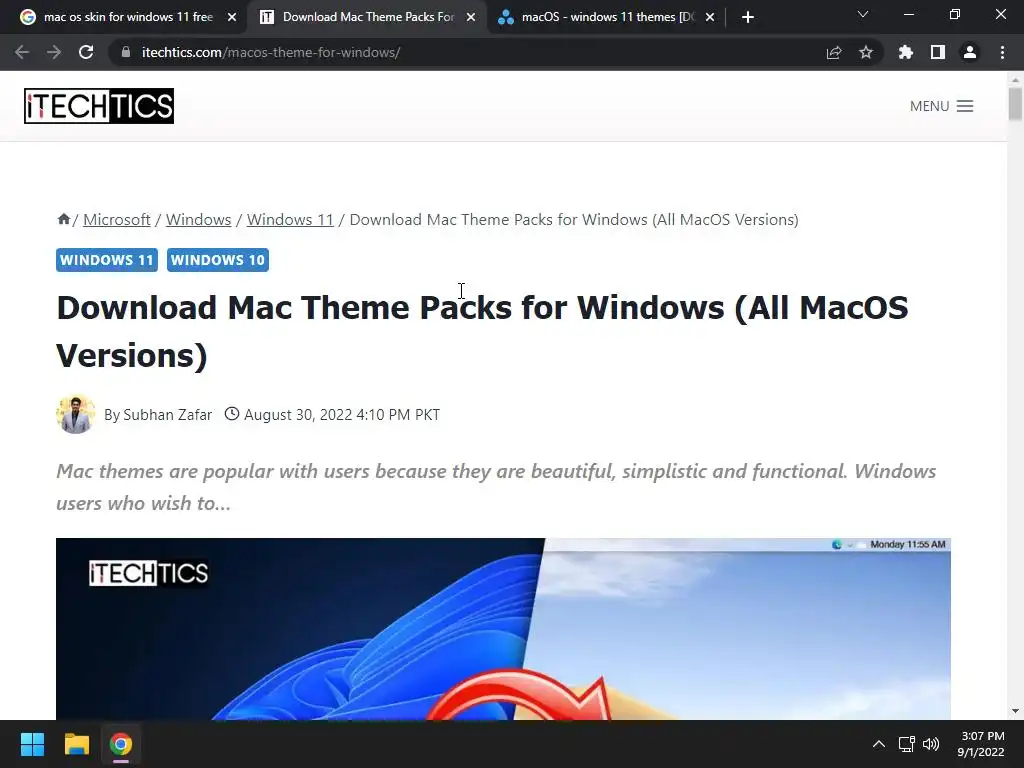Click the WINDOWS 11 category tag
1024x768 pixels.
click(x=107, y=260)
